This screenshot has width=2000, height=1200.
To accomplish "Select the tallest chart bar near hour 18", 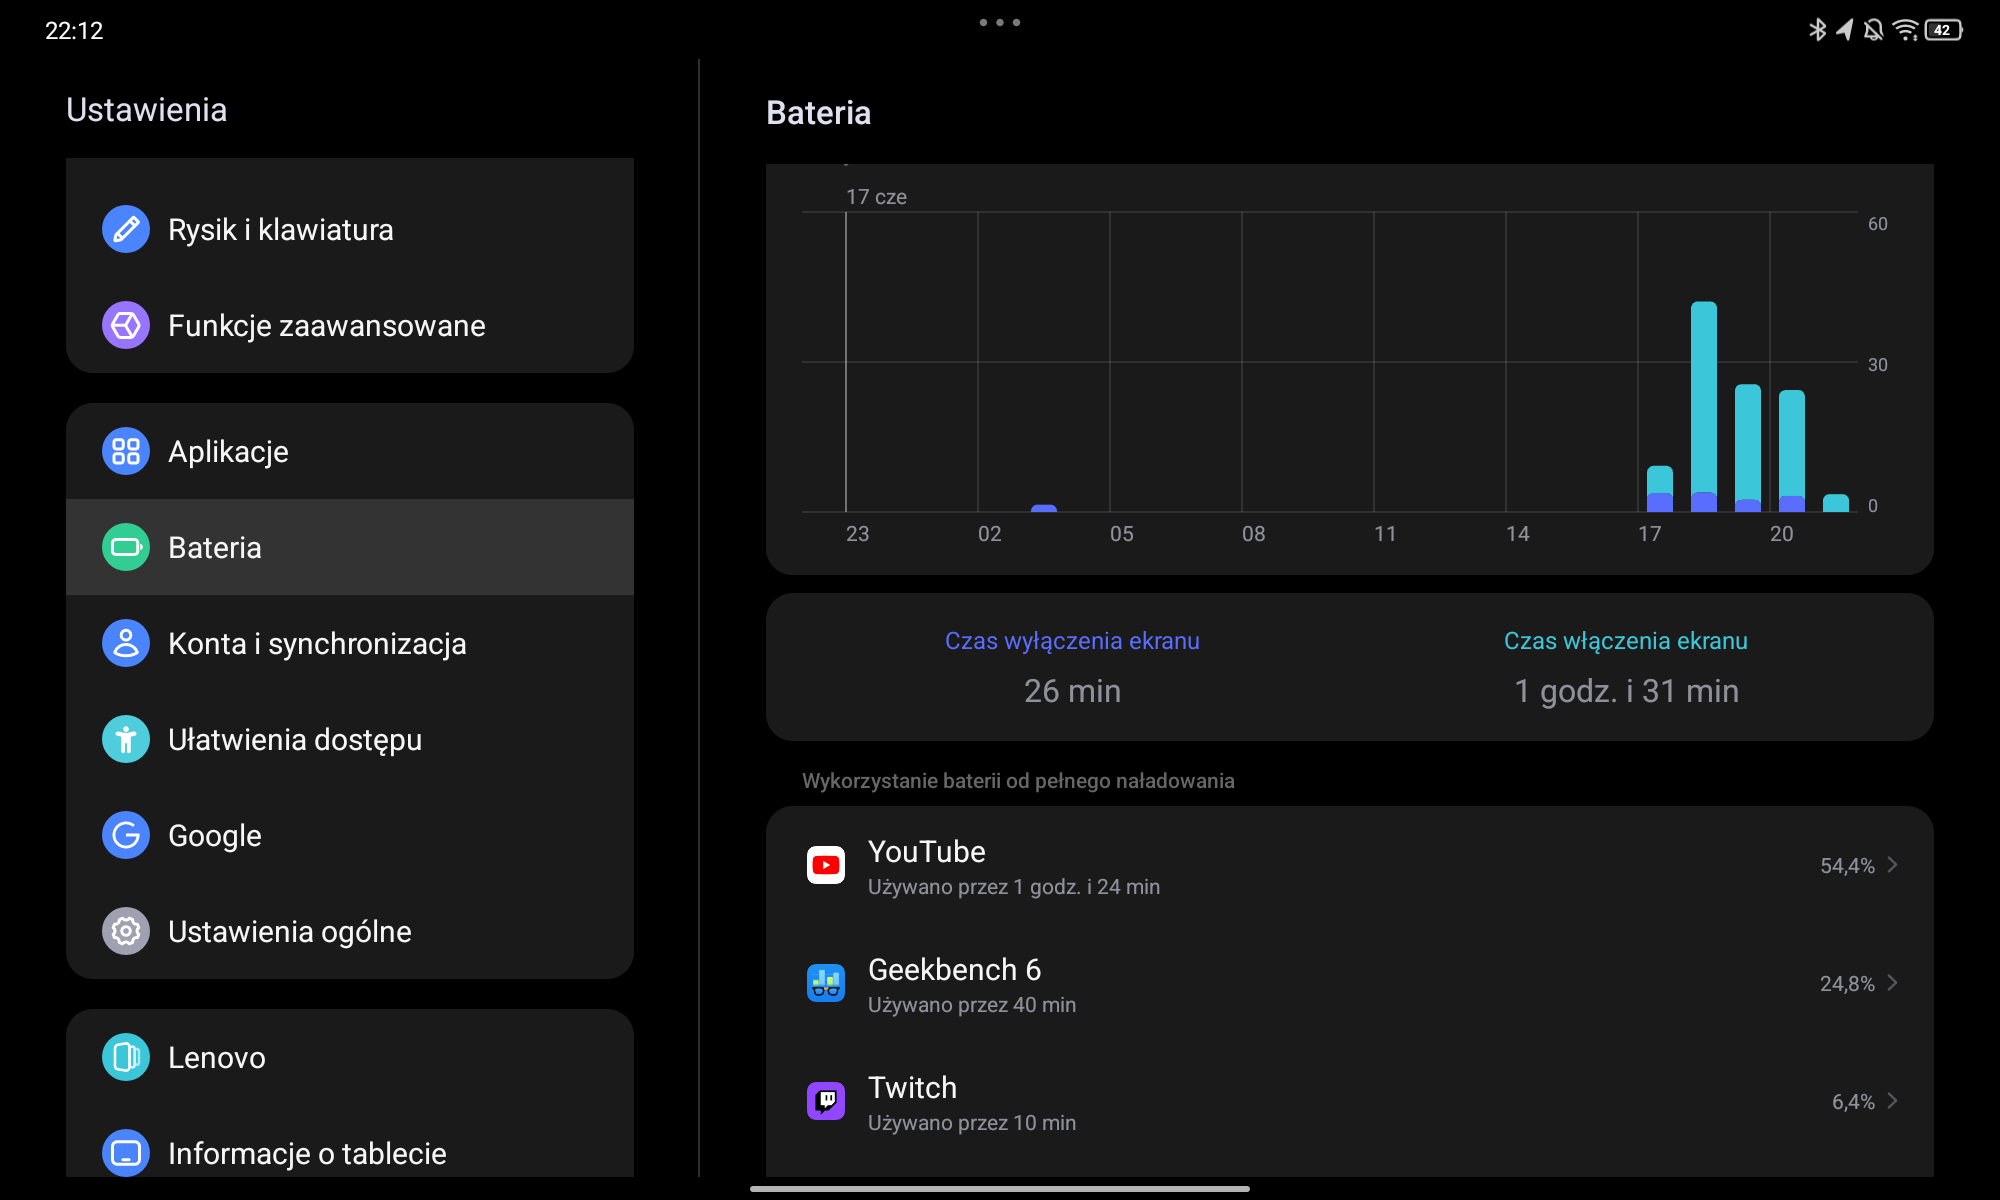I will (x=1704, y=407).
